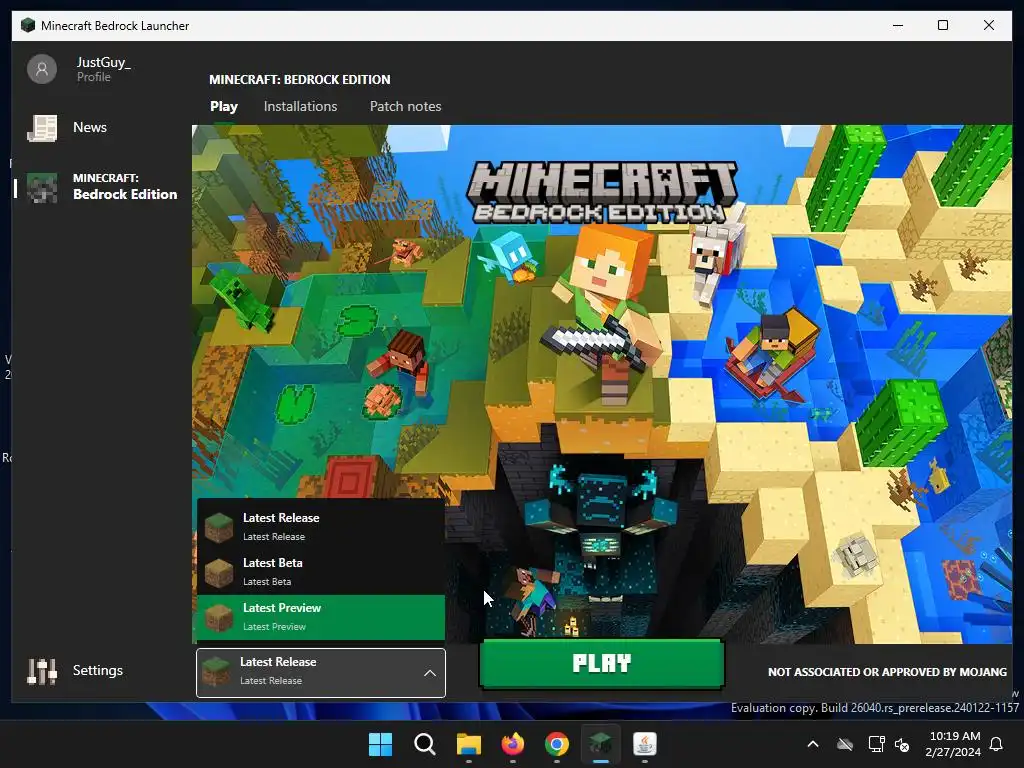Click the JustGuy_ Profile text
Screen dimensions: 1024x768
[x=103, y=69]
